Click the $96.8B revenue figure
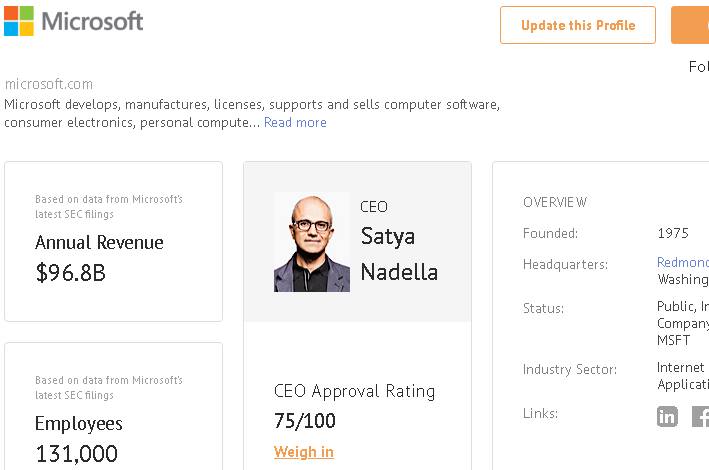Viewport: 709px width, 470px height. (x=70, y=272)
